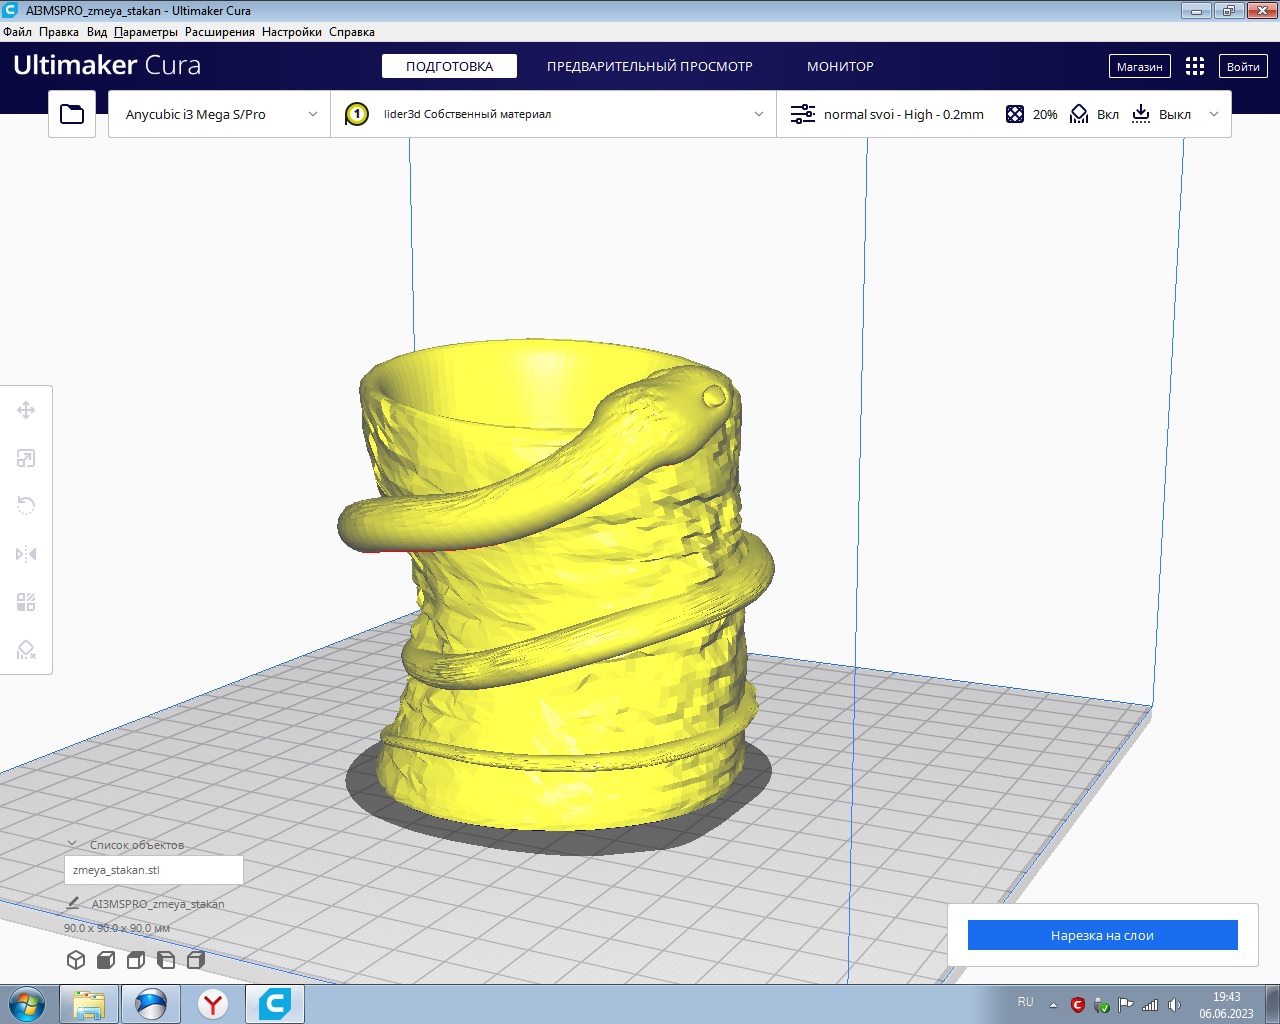Expand the print settings panel chevron
This screenshot has height=1024, width=1280.
[1214, 114]
